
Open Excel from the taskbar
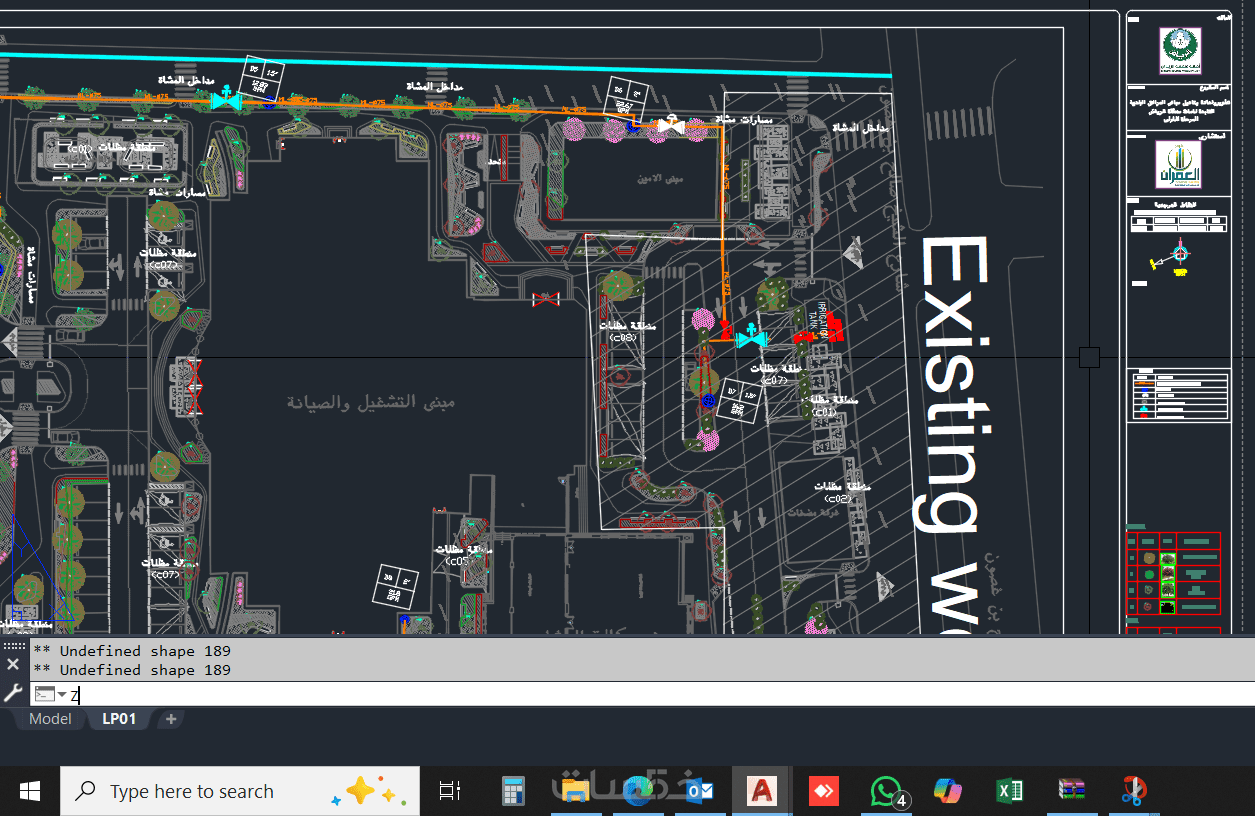pyautogui.click(x=1009, y=792)
